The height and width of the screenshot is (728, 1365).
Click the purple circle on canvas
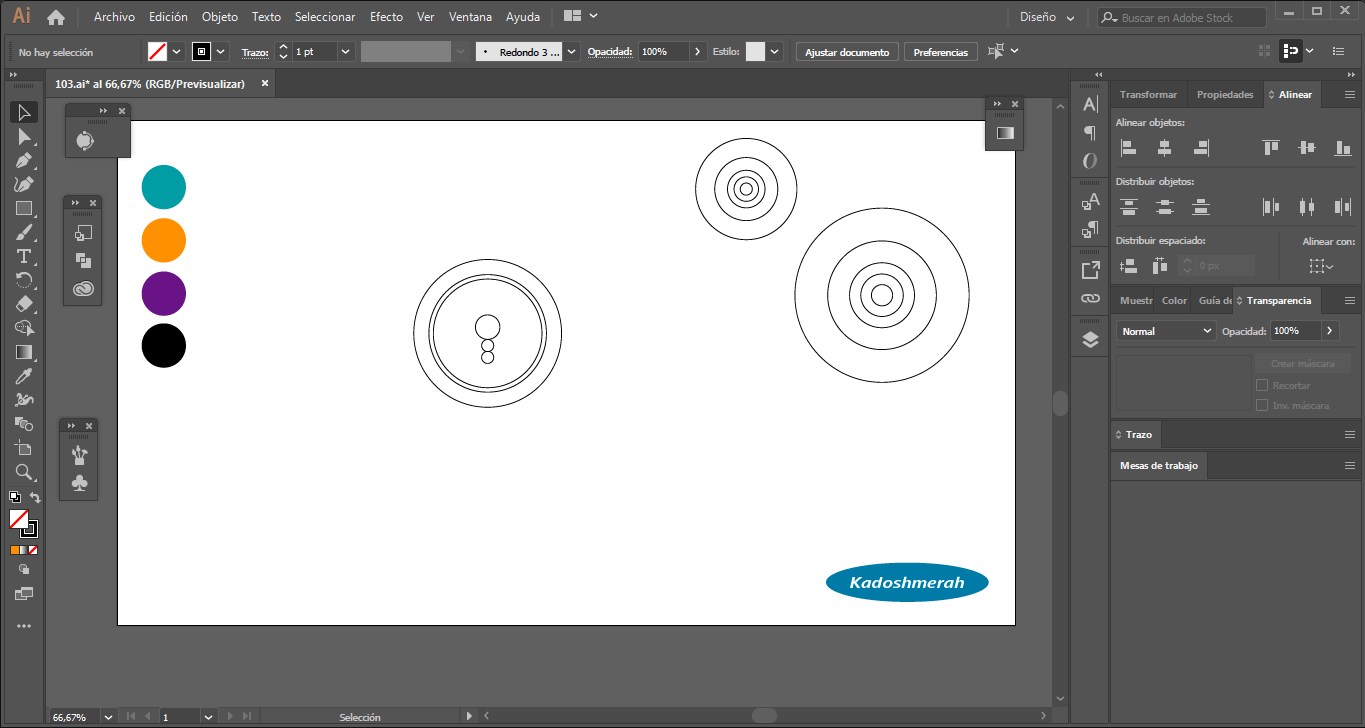click(164, 293)
